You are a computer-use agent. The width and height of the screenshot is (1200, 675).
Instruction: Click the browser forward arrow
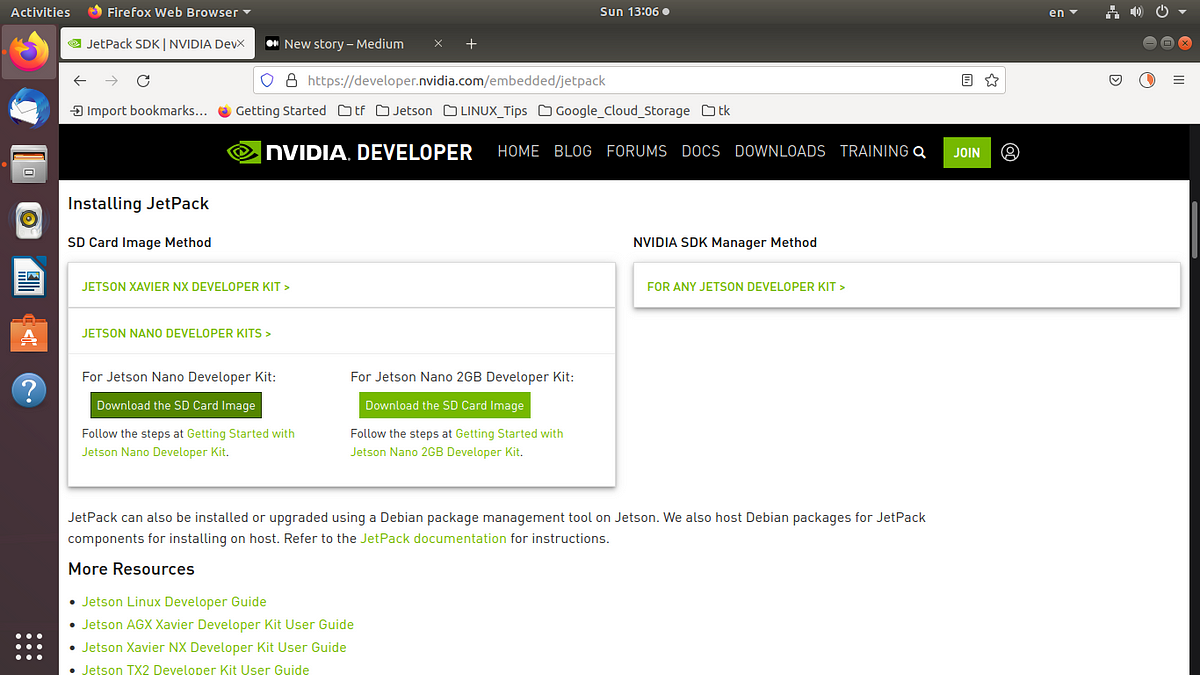(111, 80)
